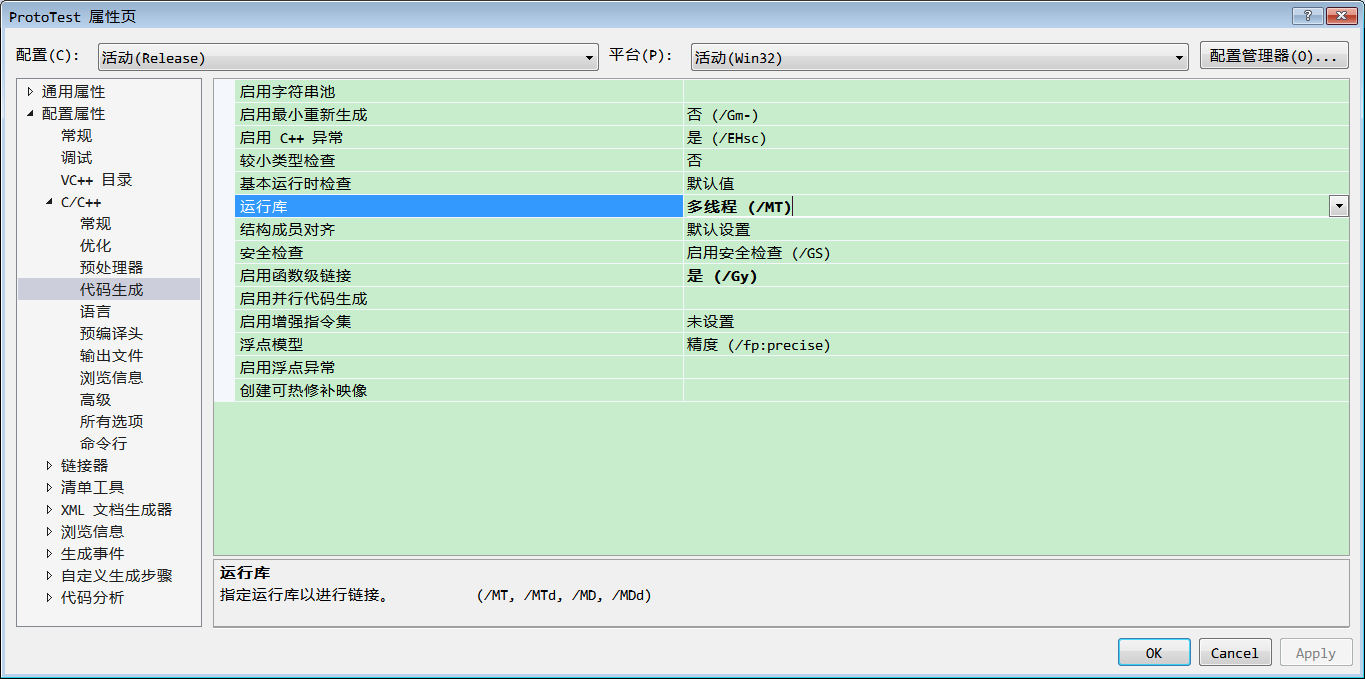Image resolution: width=1365 pixels, height=679 pixels.
Task: Click the help question mark button
Action: [1308, 15]
